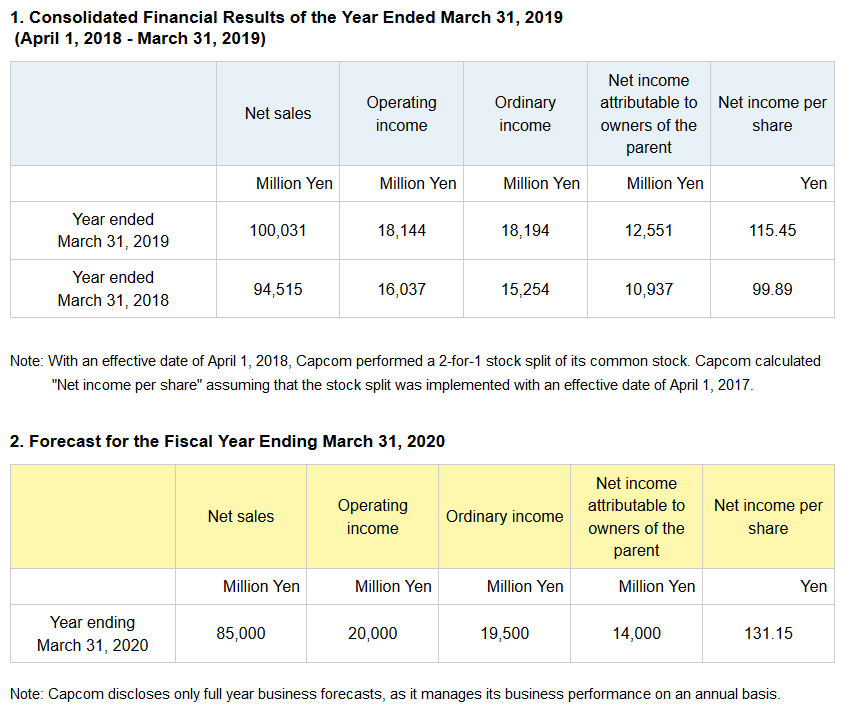The image size is (852, 708).
Task: Click net income value 10,937
Action: pos(649,289)
